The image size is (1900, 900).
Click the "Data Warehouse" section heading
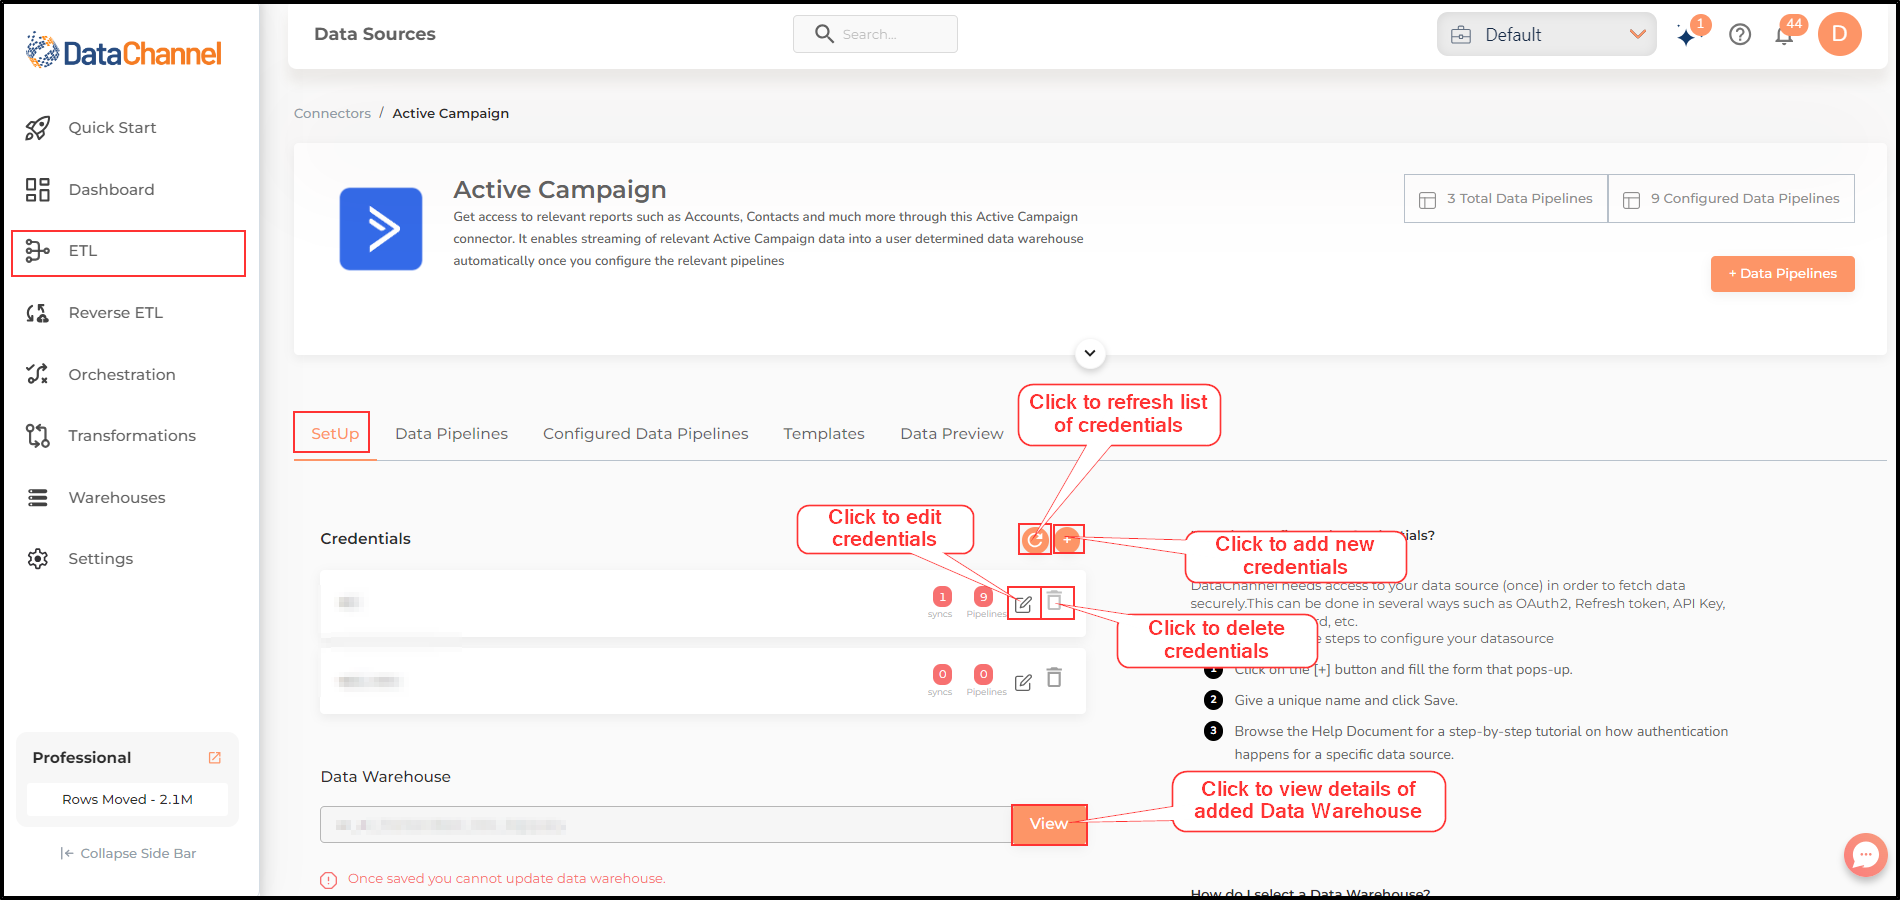tap(385, 777)
